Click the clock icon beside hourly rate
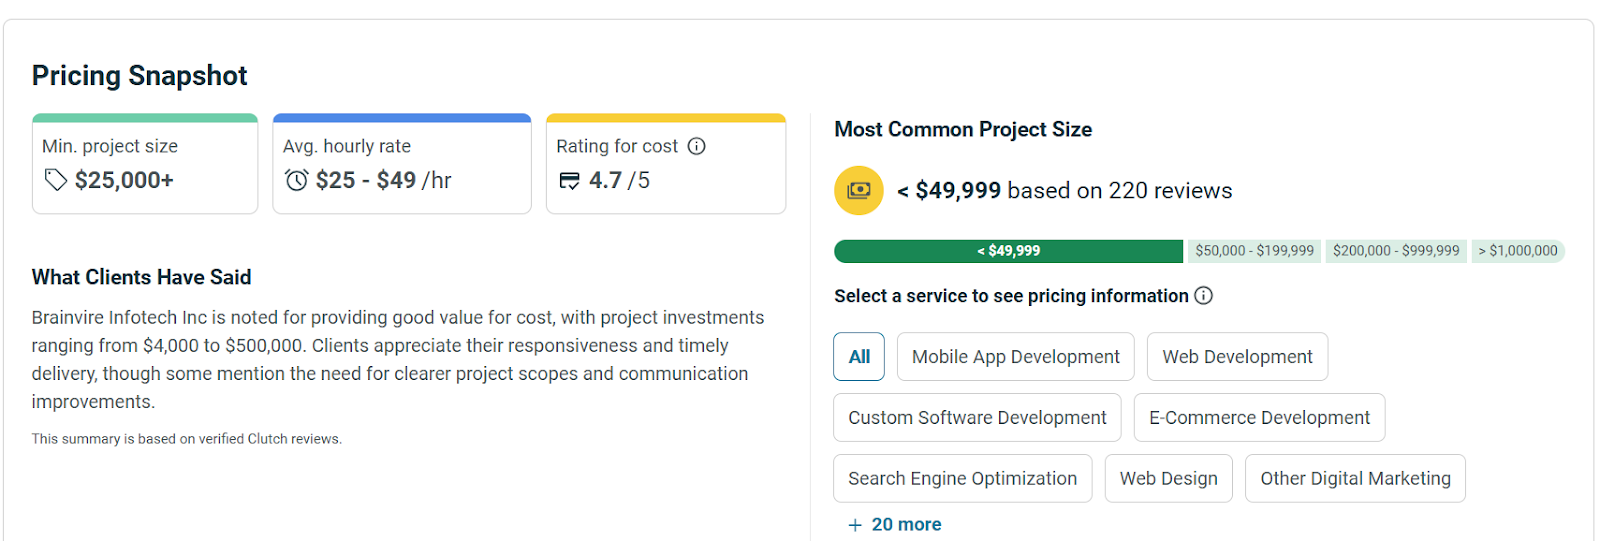The width and height of the screenshot is (1600, 541). 297,180
